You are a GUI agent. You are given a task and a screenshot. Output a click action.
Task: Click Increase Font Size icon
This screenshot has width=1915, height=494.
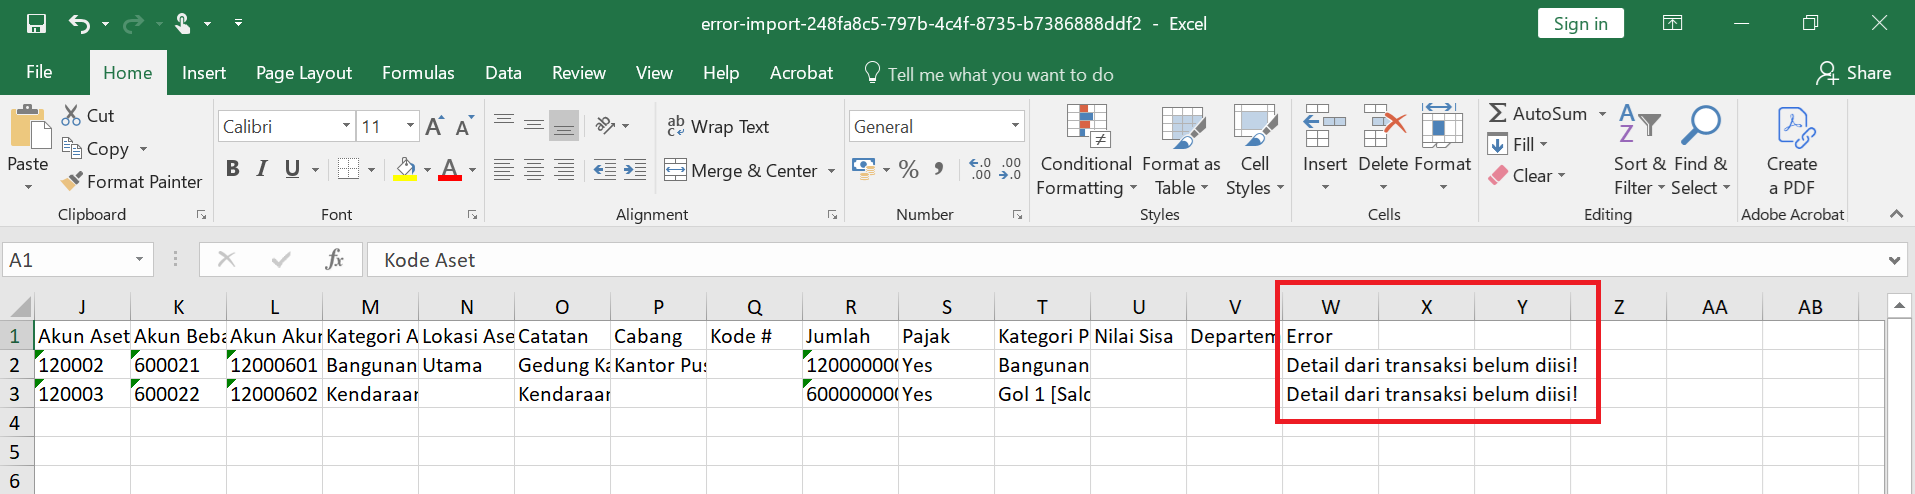coord(434,127)
